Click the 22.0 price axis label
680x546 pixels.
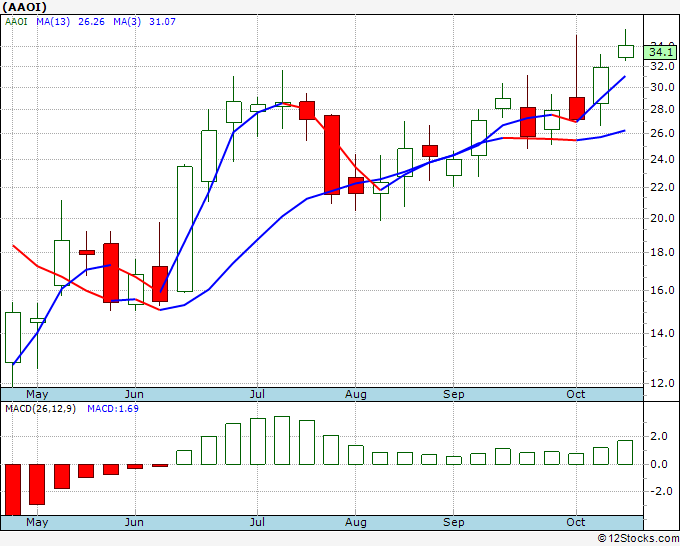(662, 187)
